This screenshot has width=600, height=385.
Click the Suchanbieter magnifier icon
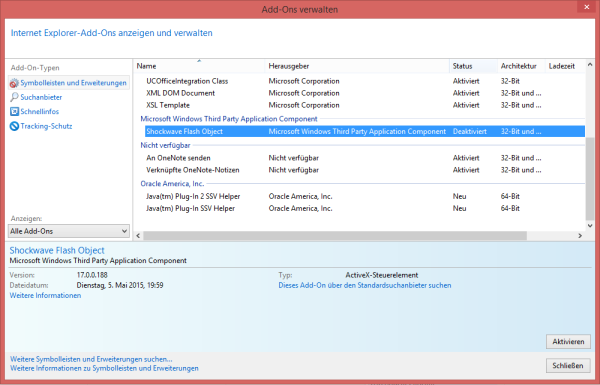[x=14, y=97]
